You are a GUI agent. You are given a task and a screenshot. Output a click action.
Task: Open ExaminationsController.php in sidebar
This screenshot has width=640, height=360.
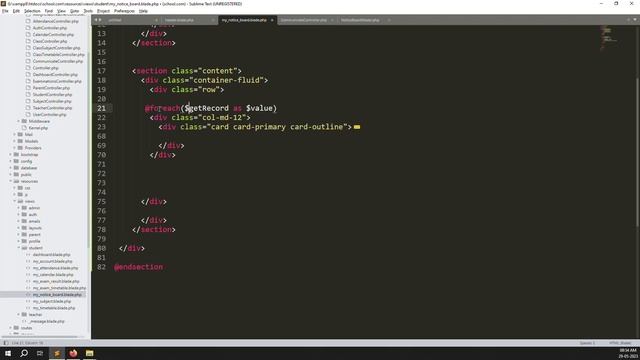click(x=57, y=81)
